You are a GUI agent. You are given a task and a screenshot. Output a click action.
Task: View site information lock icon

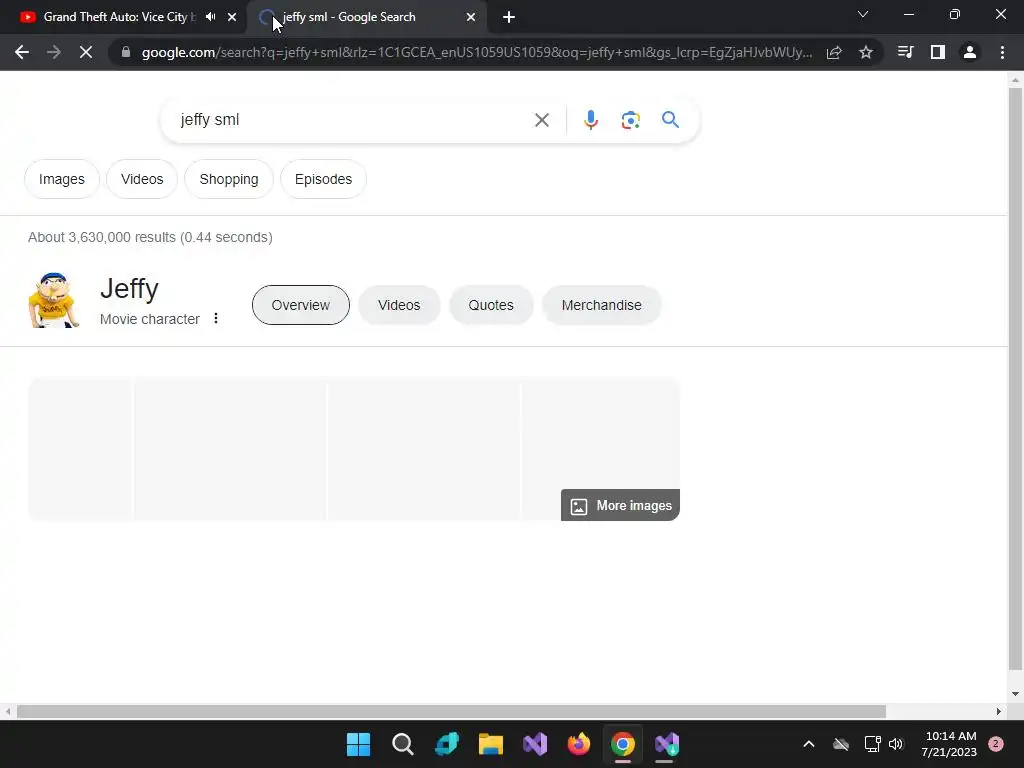tap(126, 52)
